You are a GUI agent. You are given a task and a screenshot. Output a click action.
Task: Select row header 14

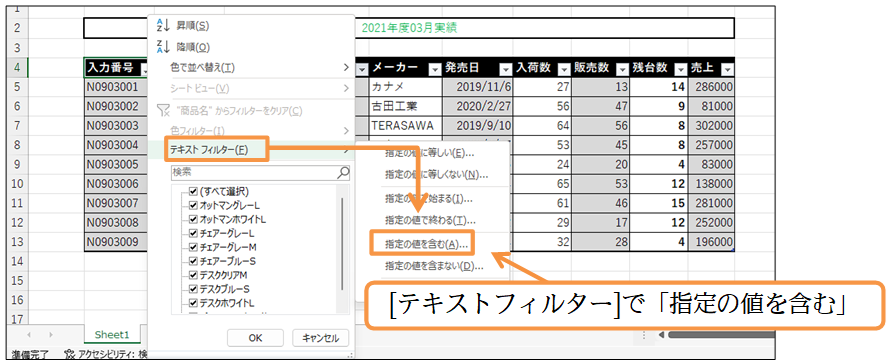[16, 261]
